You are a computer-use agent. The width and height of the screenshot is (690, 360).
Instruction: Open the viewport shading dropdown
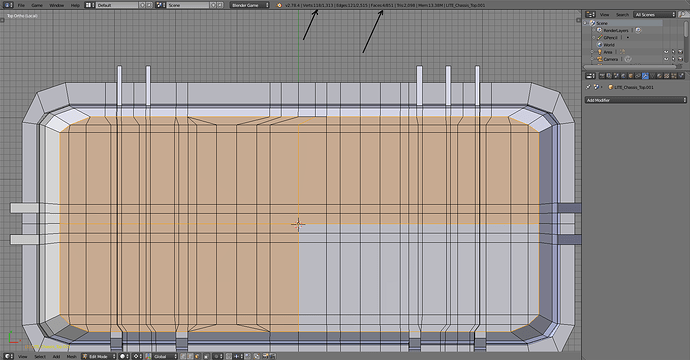124,356
